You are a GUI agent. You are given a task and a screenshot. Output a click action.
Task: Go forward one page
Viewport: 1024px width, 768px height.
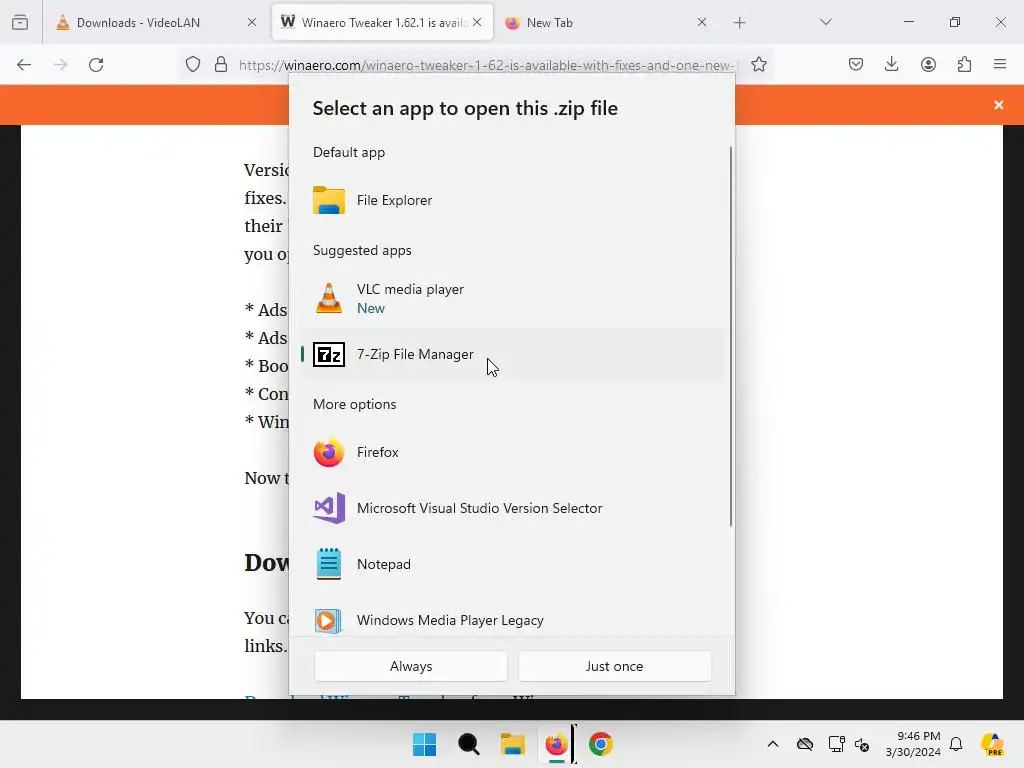[x=60, y=64]
